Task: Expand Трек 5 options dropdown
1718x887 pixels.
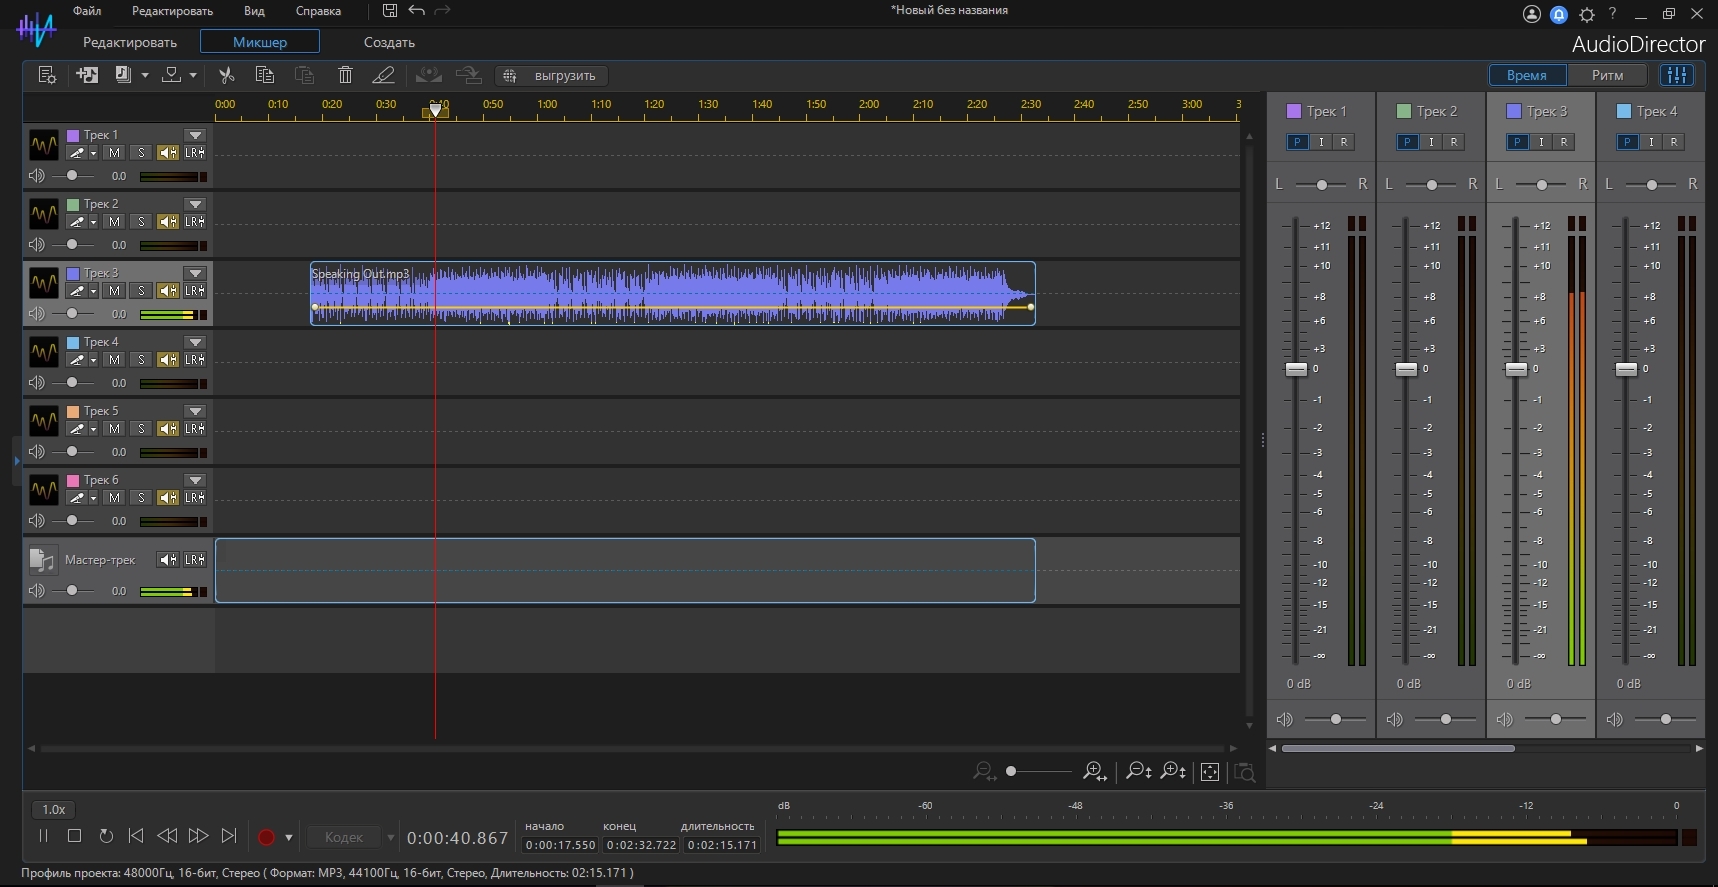Action: point(195,411)
